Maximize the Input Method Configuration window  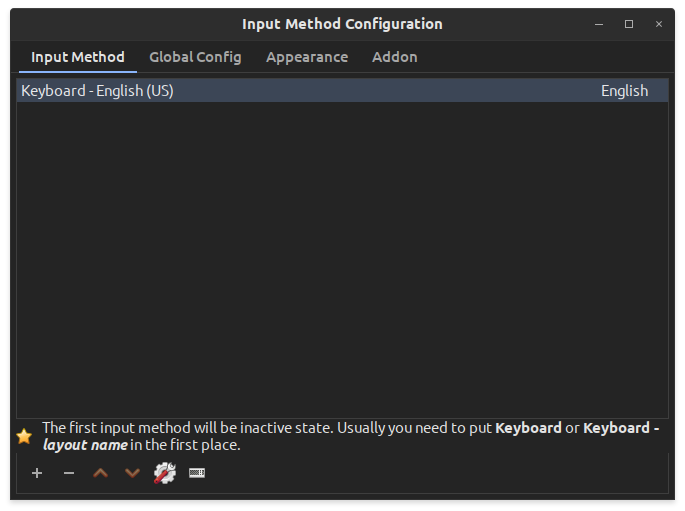click(x=629, y=24)
